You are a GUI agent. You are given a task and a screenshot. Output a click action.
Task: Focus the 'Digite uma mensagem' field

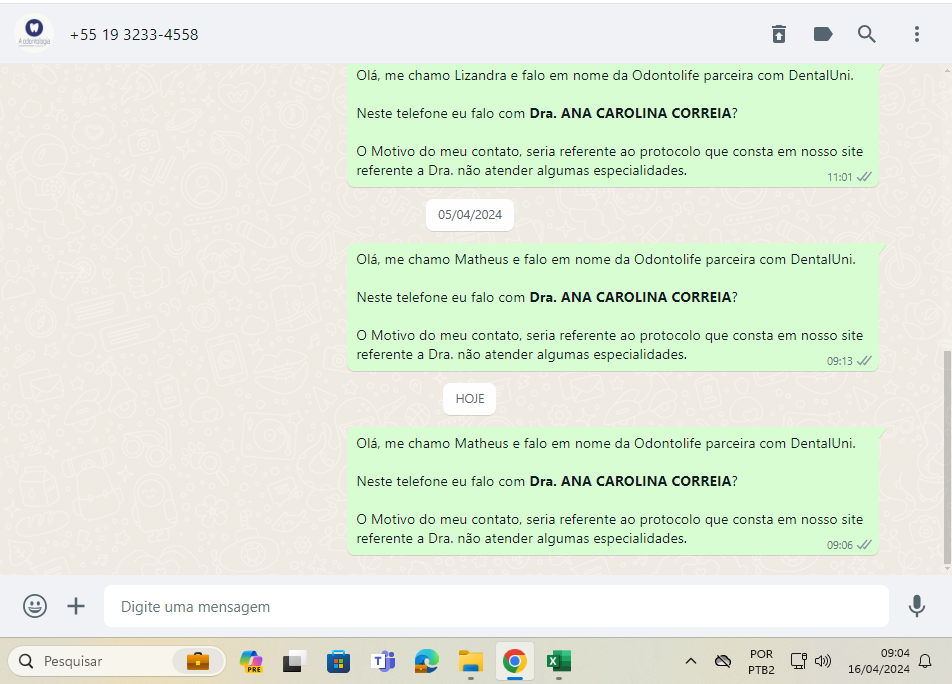(x=496, y=606)
